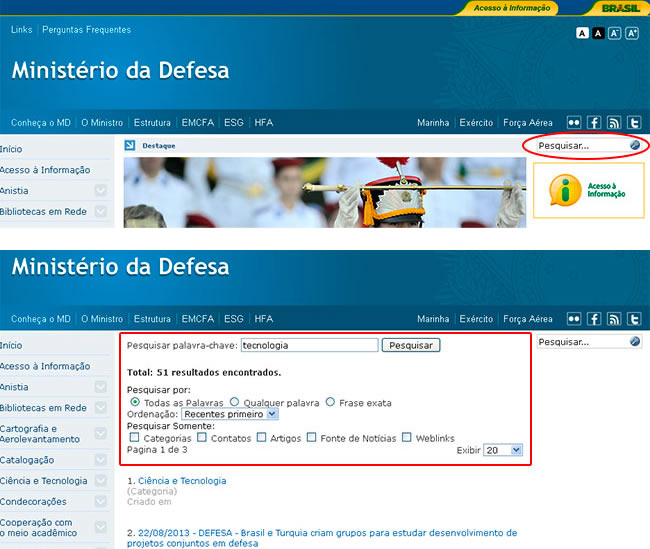Click the yellow 'i' Acesso à Informação banner

pyautogui.click(x=589, y=190)
